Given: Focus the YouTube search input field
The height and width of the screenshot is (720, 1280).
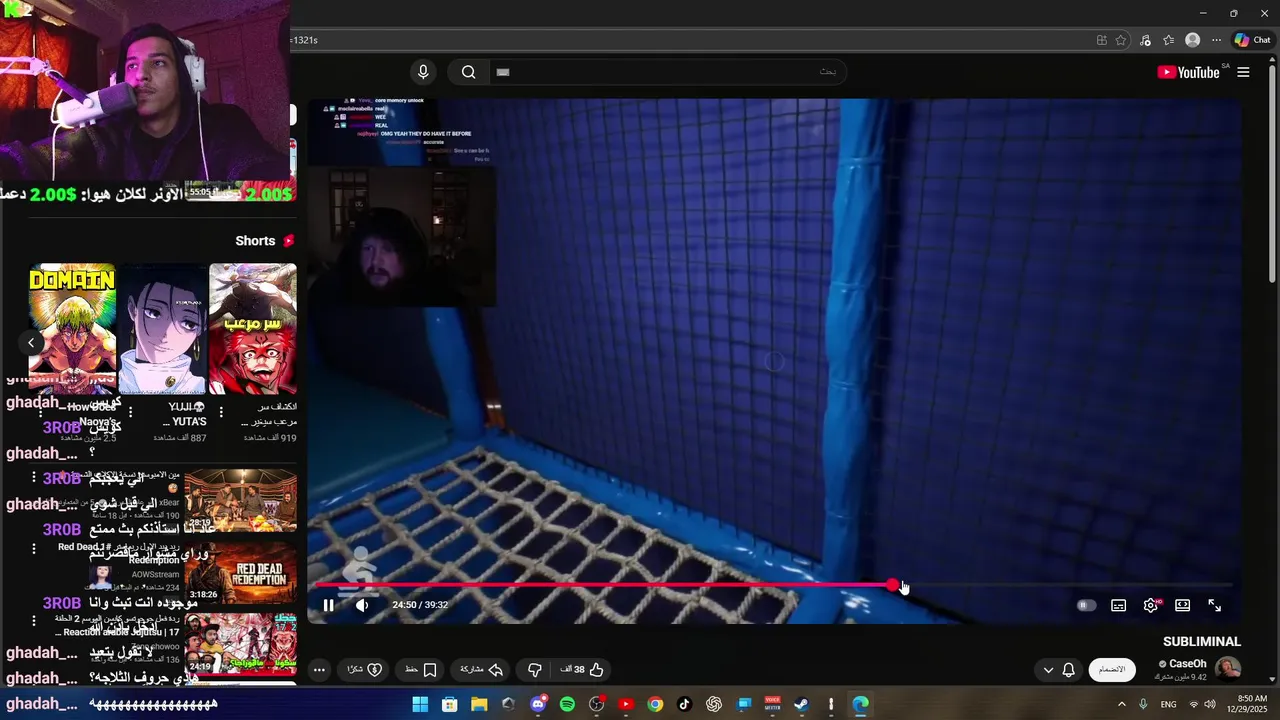Looking at the screenshot, I should click(666, 72).
